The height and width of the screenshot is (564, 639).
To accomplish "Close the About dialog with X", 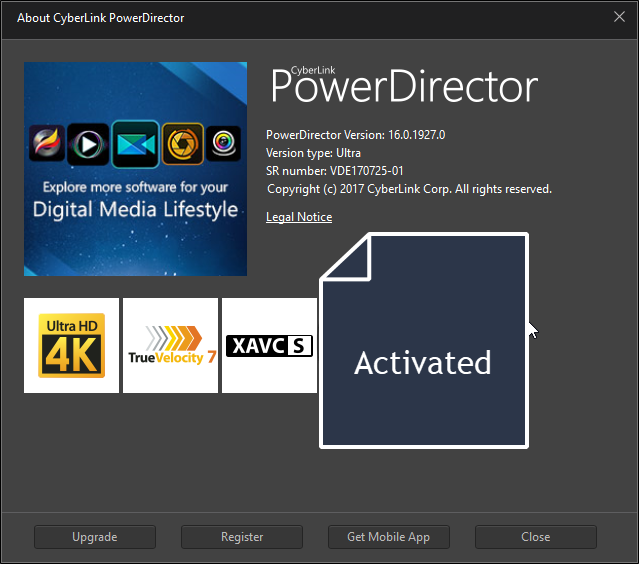I will (x=619, y=17).
